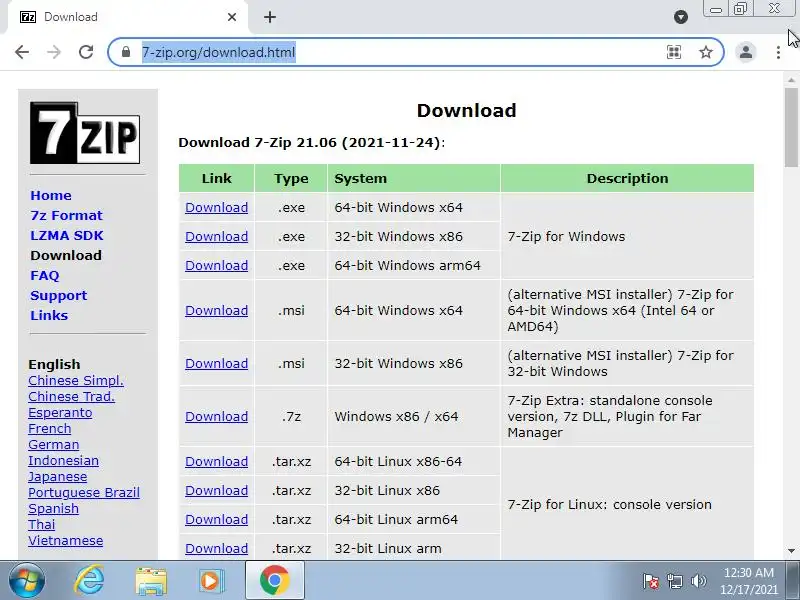
Task: Download the .7z 7-Zip Extra package
Action: [216, 417]
